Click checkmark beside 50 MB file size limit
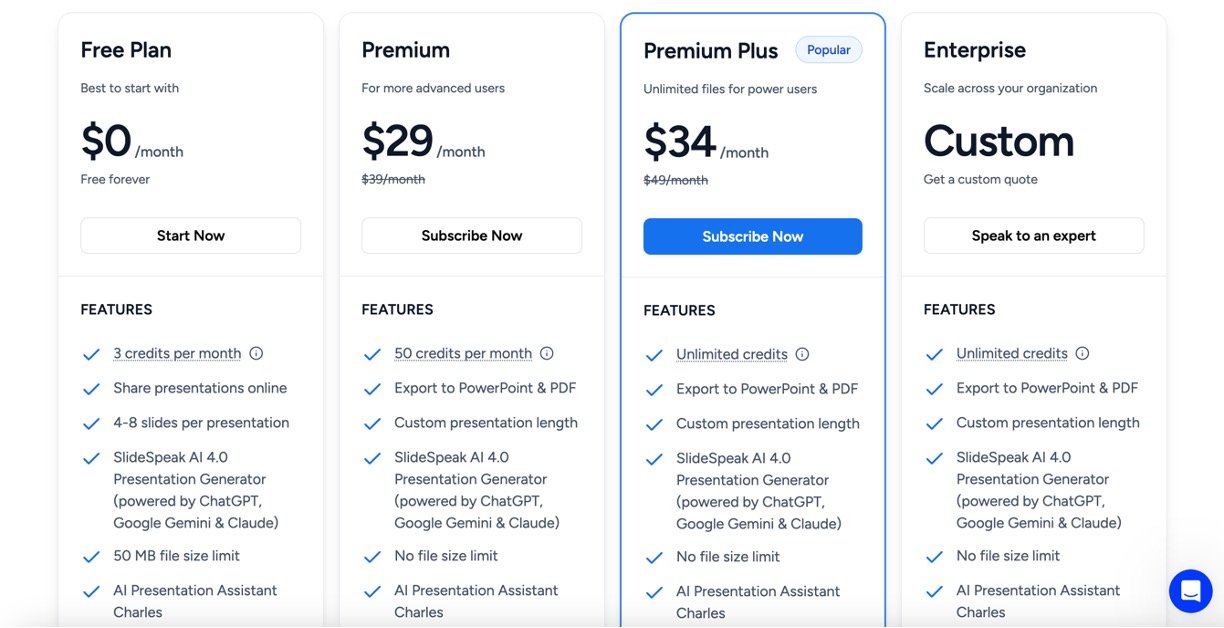Image resolution: width=1224 pixels, height=628 pixels. (91, 557)
